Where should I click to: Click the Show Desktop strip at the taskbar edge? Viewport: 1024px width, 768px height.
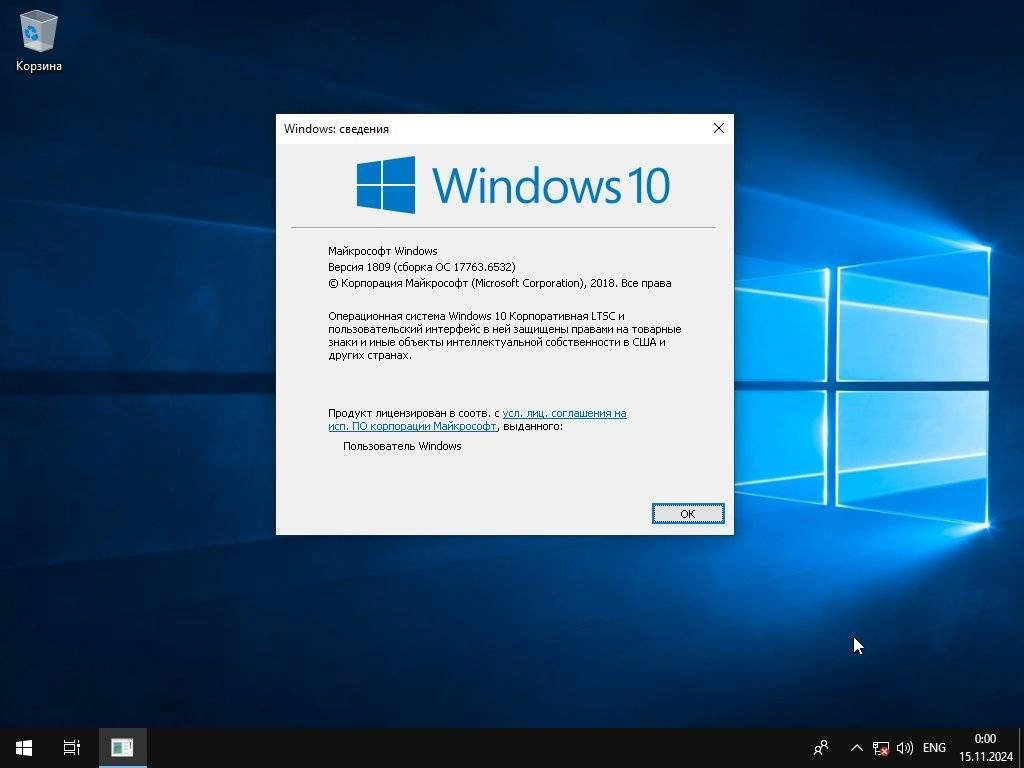tap(1021, 748)
